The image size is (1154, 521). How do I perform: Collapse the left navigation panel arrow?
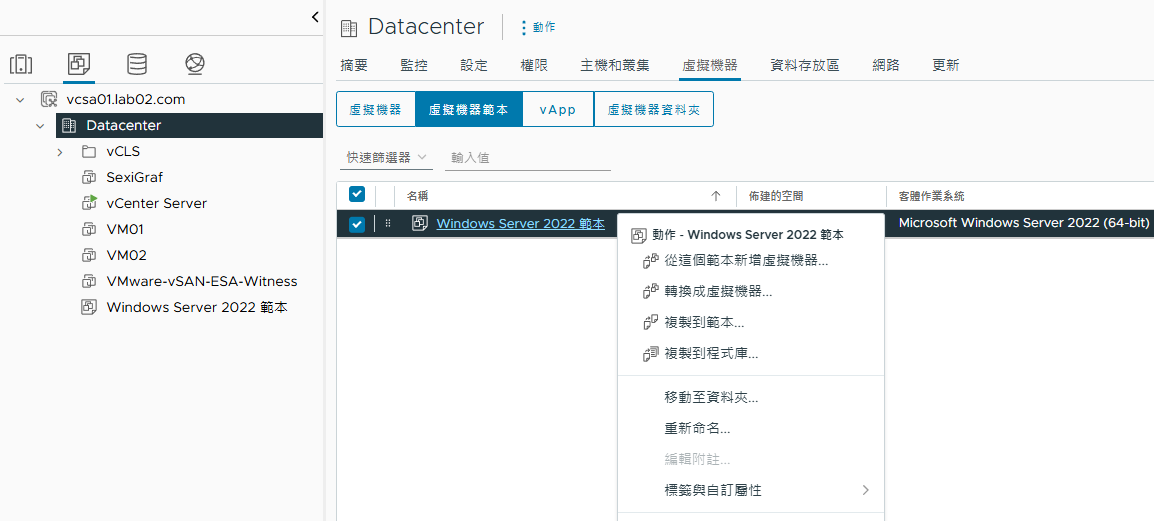315,17
